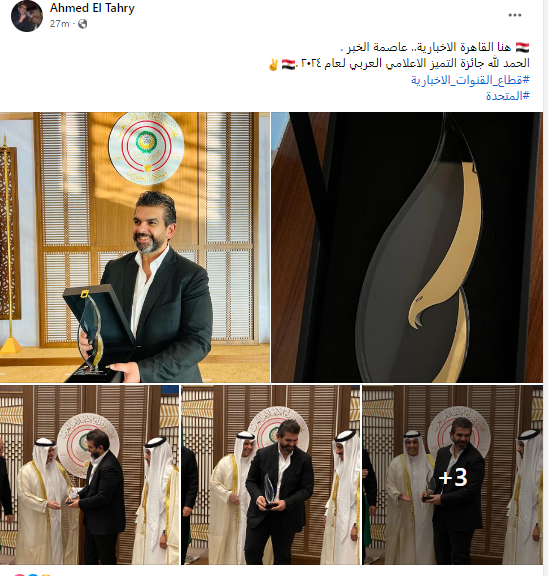View the bottom-left award handshake photo

90,475
